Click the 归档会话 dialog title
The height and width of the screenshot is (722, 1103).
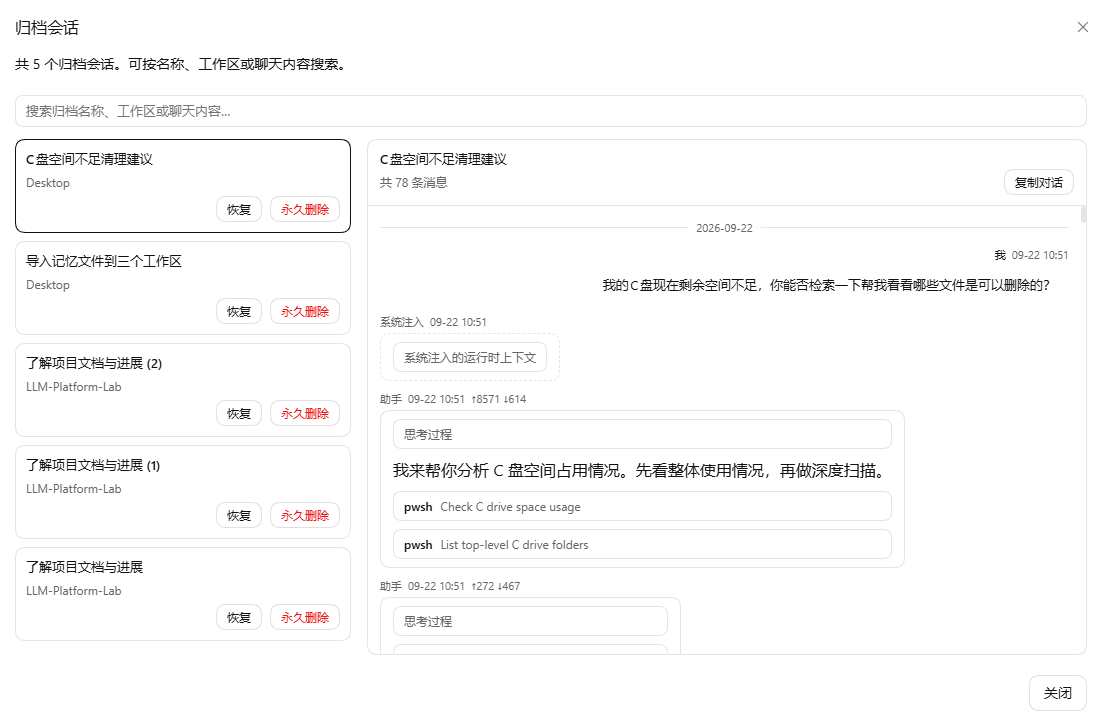(47, 27)
